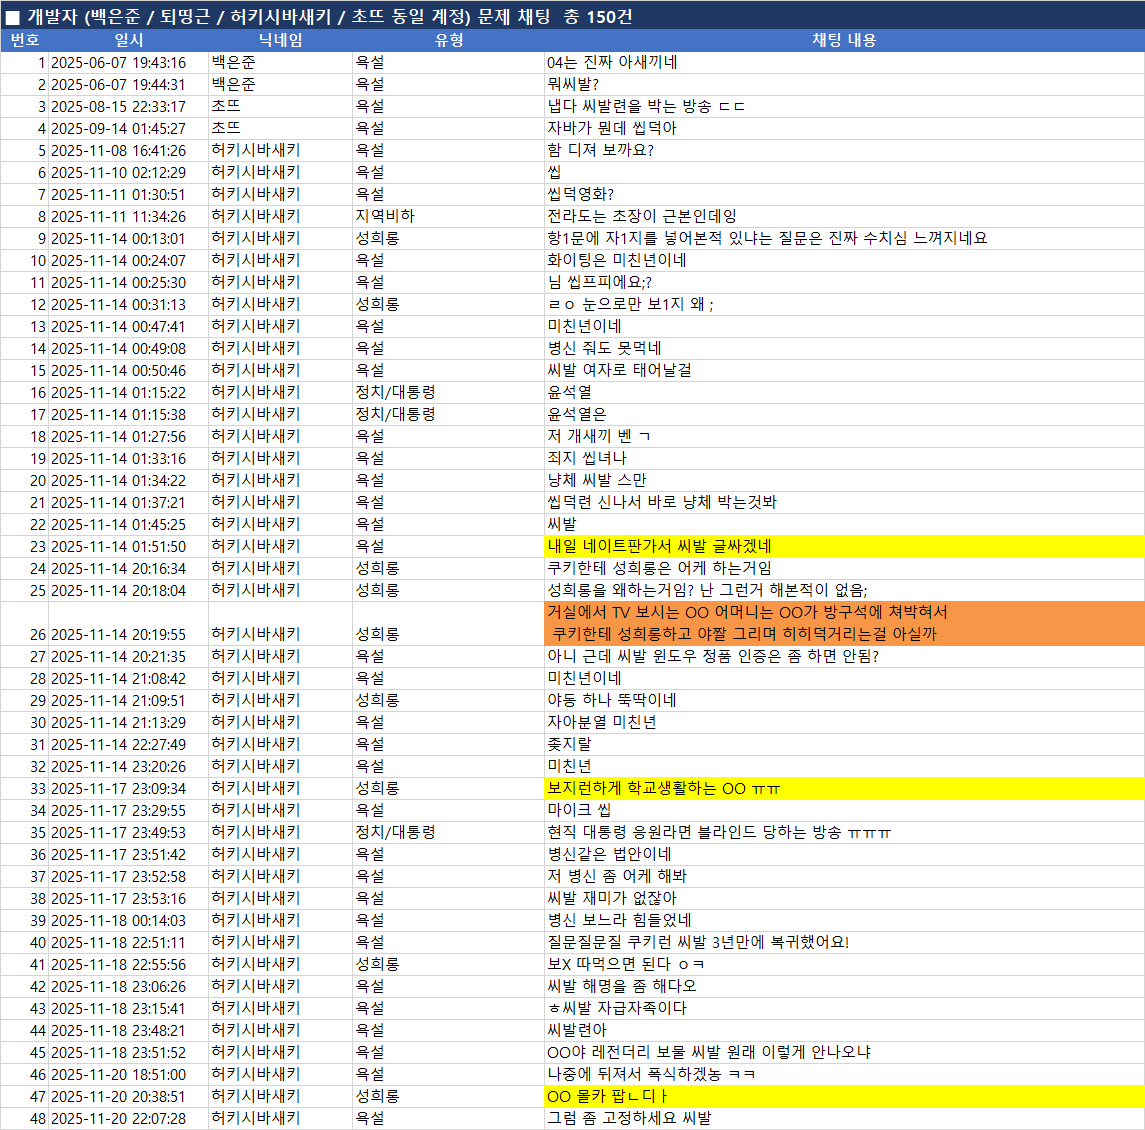
Task: Select date cell 2025-11-20 20:38:51
Action: [x=129, y=1096]
